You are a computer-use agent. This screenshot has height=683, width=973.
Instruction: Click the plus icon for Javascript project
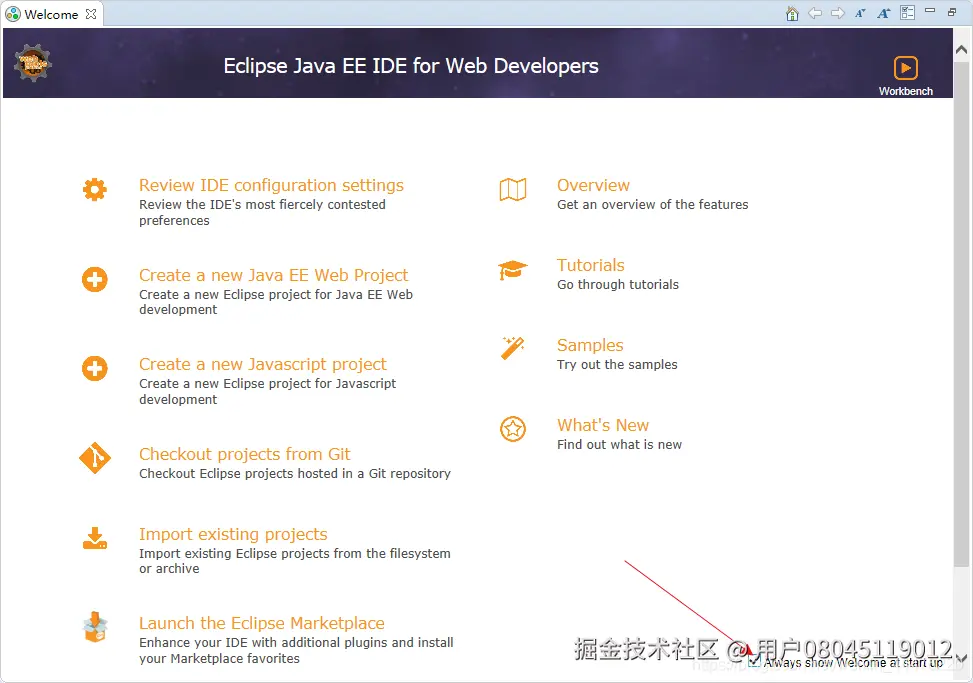tap(94, 368)
